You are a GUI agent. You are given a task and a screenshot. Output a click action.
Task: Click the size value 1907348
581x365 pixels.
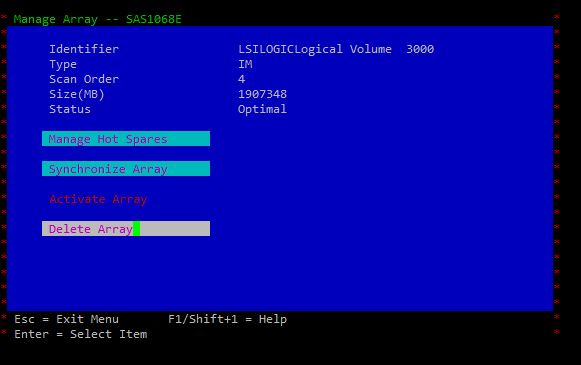click(262, 94)
